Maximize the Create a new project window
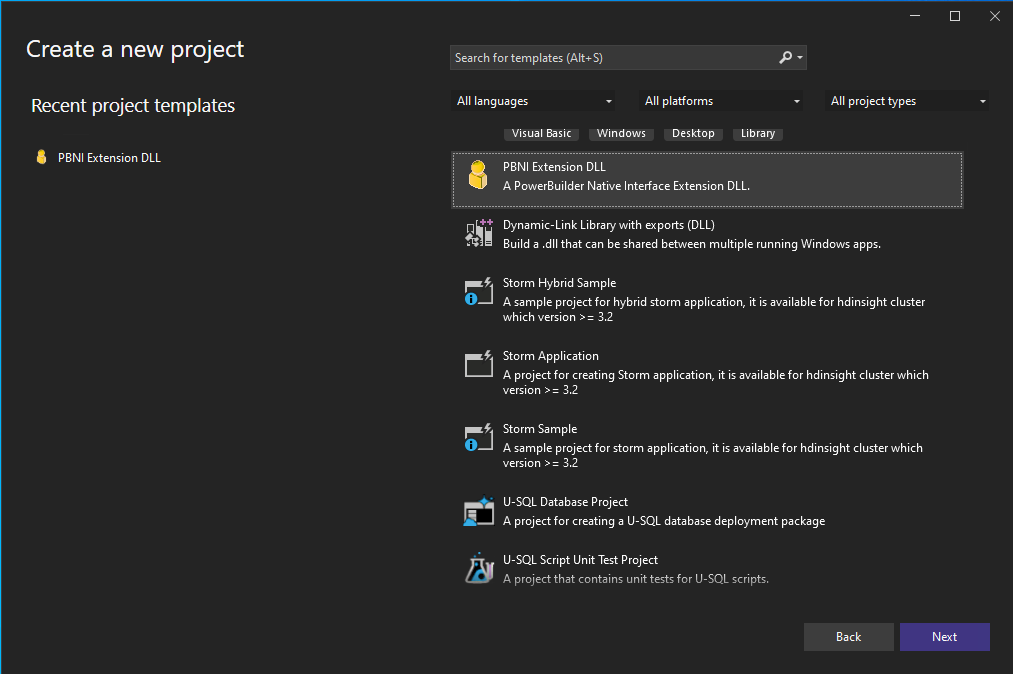This screenshot has height=674, width=1013. coord(954,16)
